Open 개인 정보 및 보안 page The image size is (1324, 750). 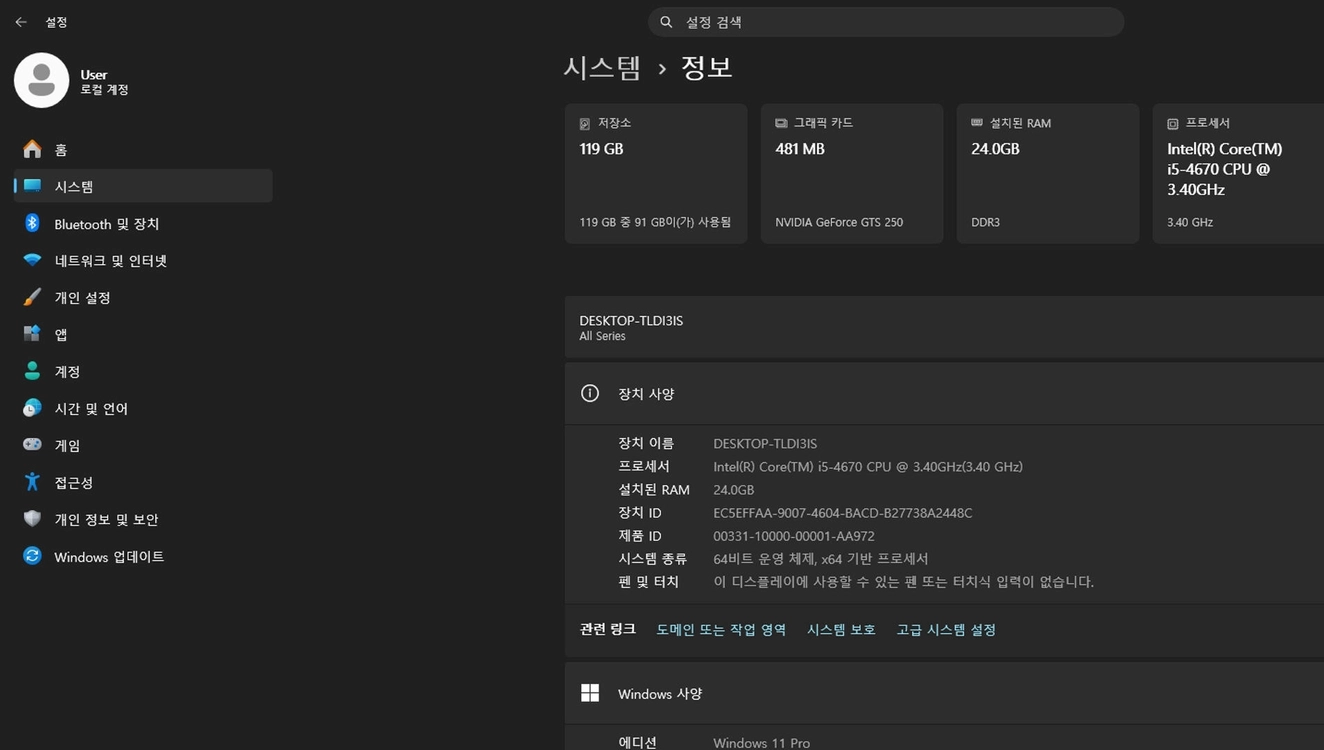[143, 519]
